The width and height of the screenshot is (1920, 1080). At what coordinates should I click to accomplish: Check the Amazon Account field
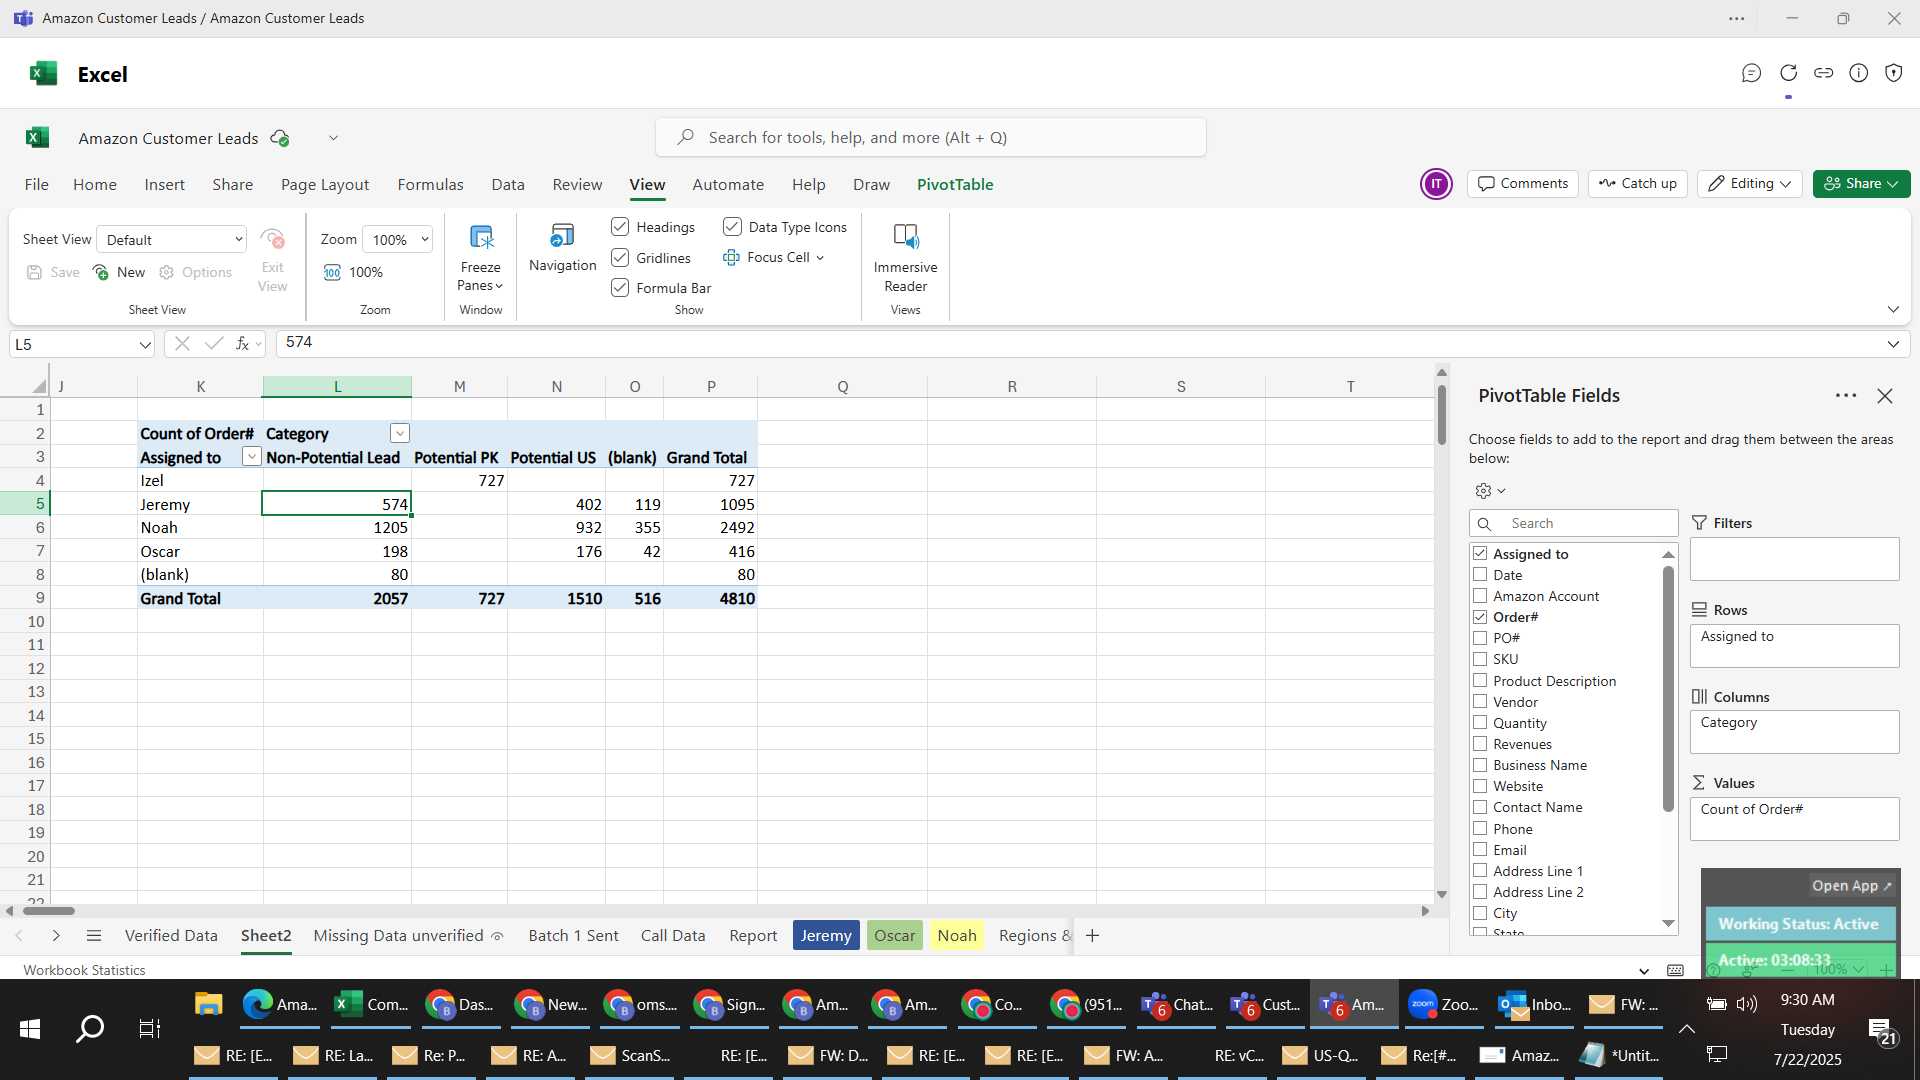point(1480,595)
